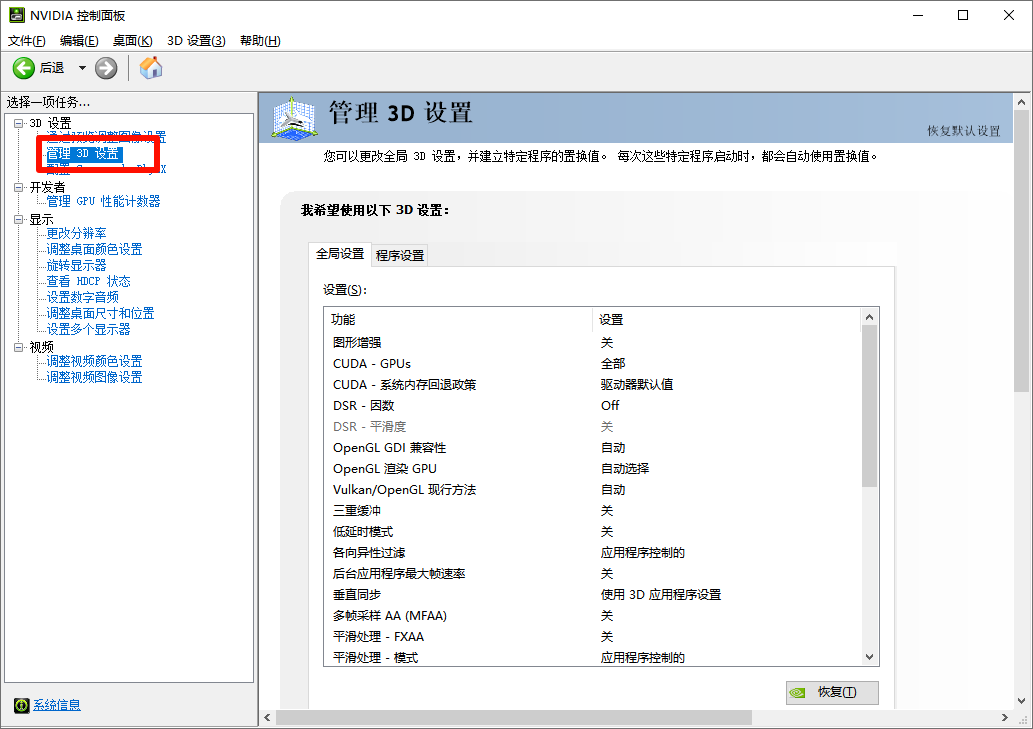Screen dimensions: 1033x729
Task: Select 管理 3D 设置 in task tree
Action: click(x=84, y=154)
